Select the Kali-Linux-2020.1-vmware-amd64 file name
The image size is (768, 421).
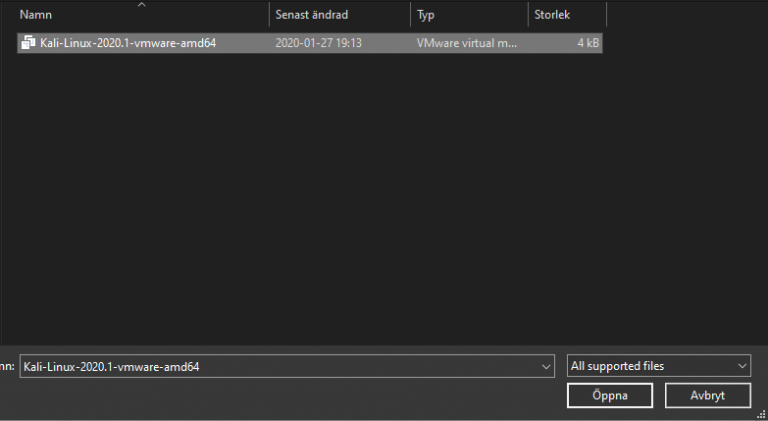pos(128,43)
